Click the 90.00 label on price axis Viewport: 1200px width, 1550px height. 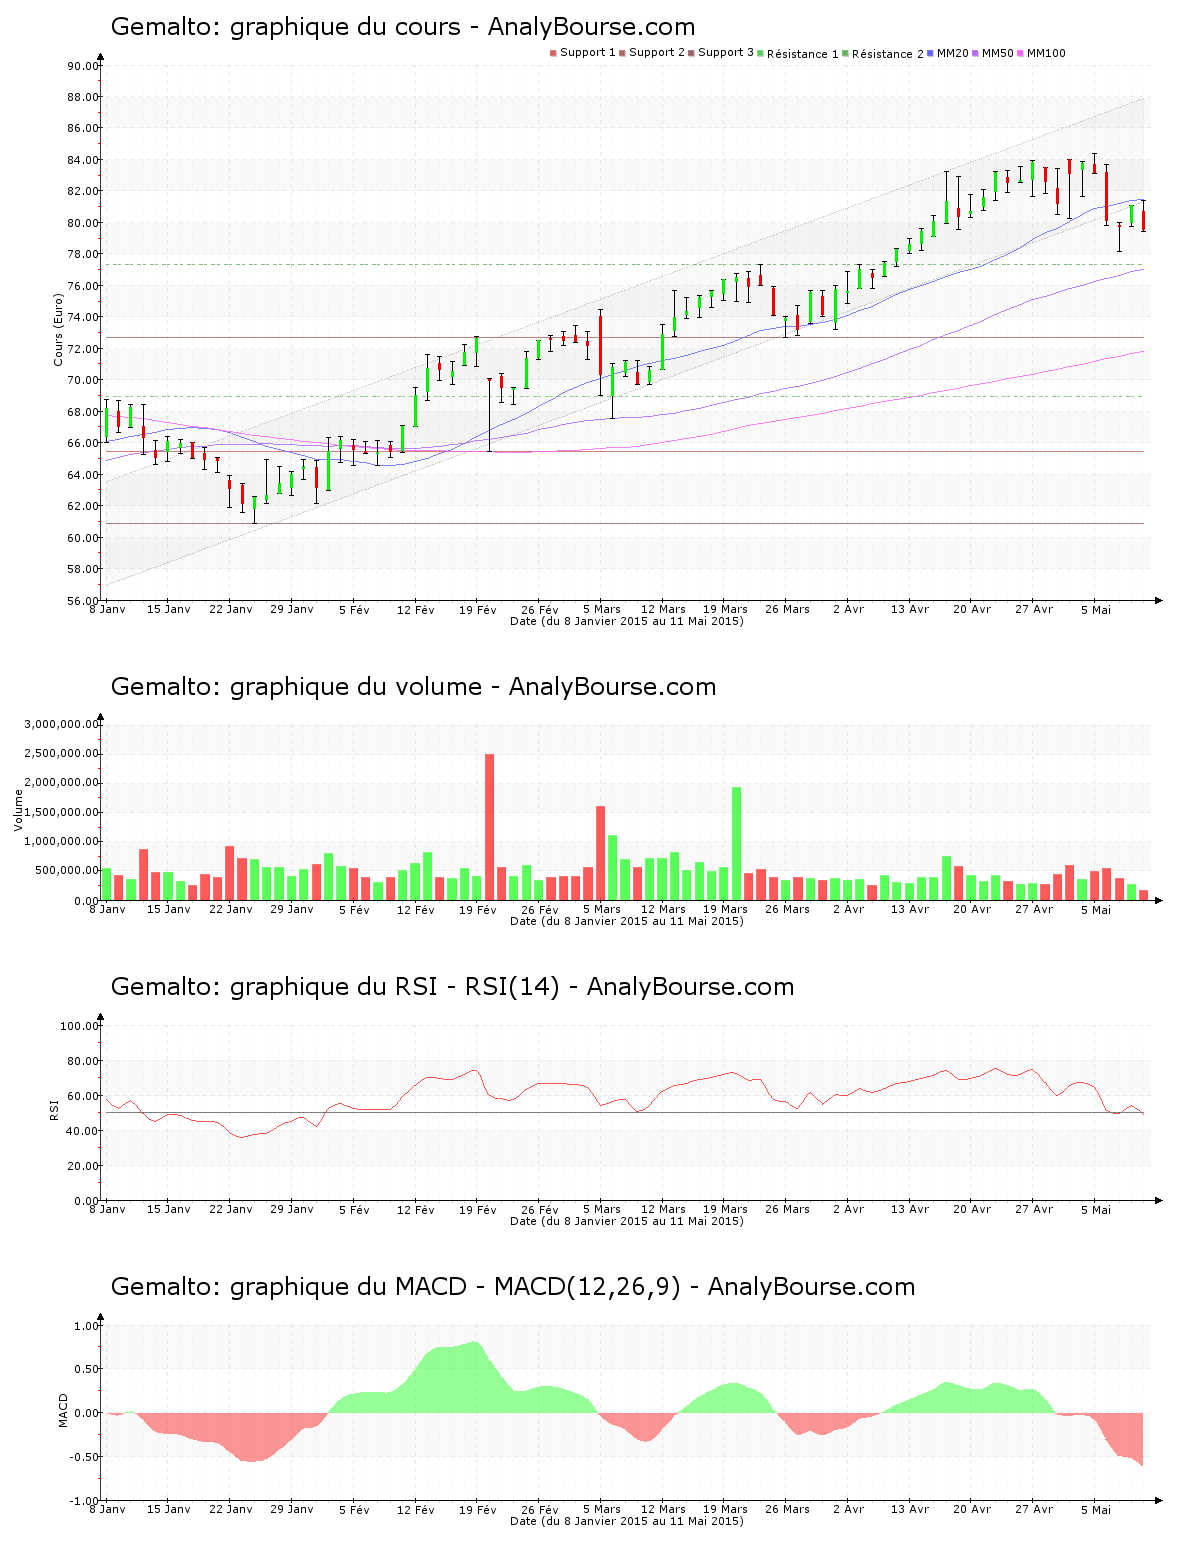tap(82, 66)
